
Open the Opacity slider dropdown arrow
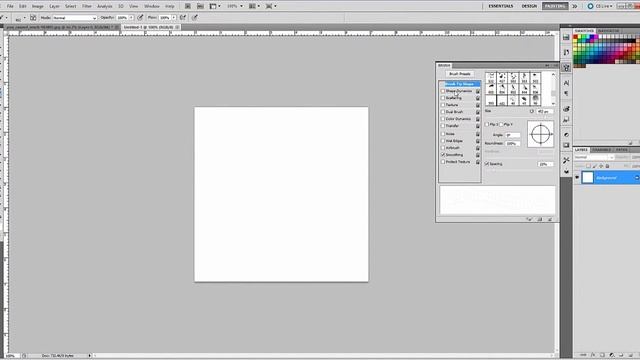[131, 18]
